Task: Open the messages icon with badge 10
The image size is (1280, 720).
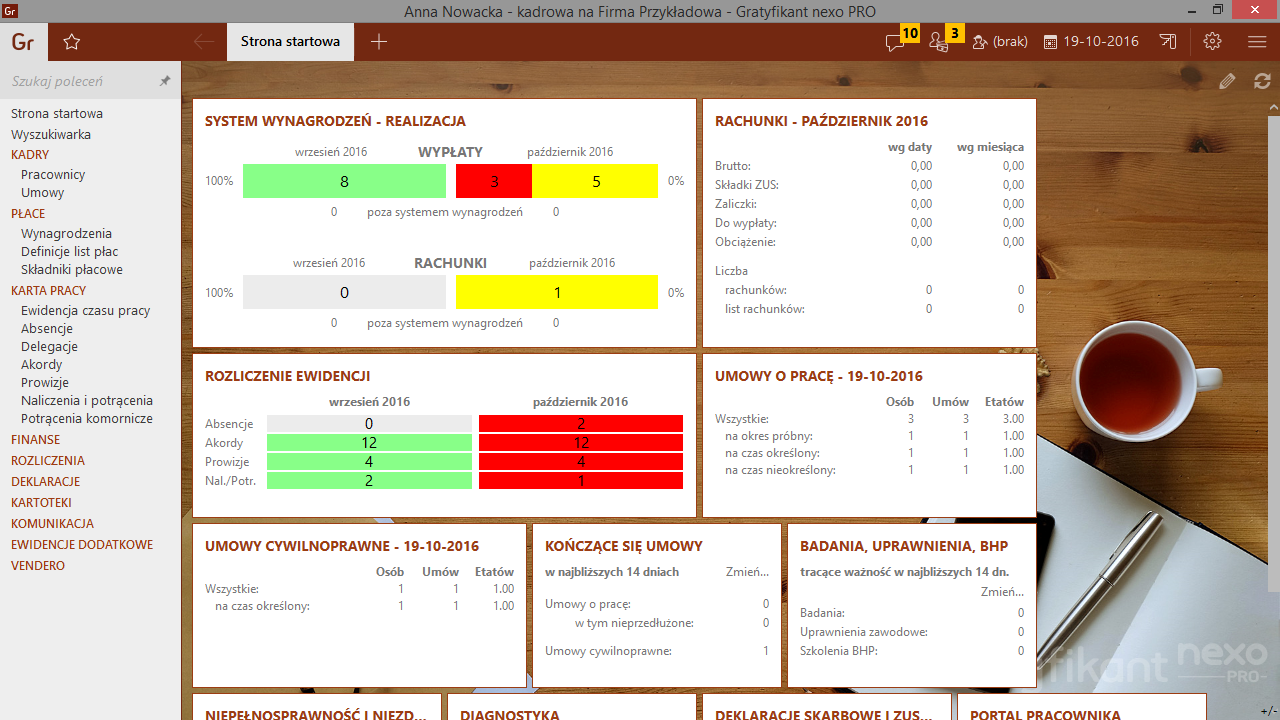Action: coord(895,42)
